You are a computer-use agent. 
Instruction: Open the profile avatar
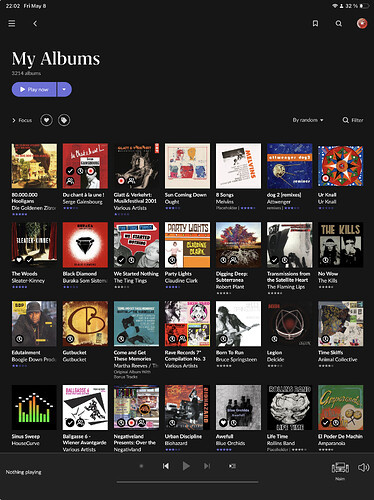[362, 23]
